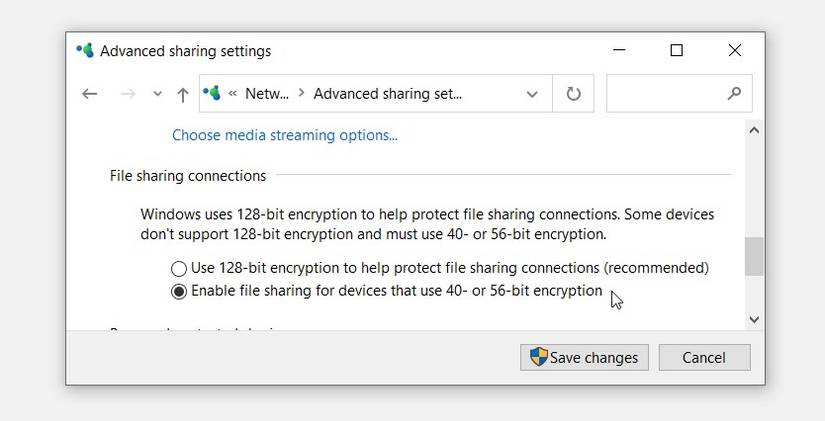Screen dimensions: 825x421
Task: Click the double chevron before Netw...
Action: tap(233, 94)
